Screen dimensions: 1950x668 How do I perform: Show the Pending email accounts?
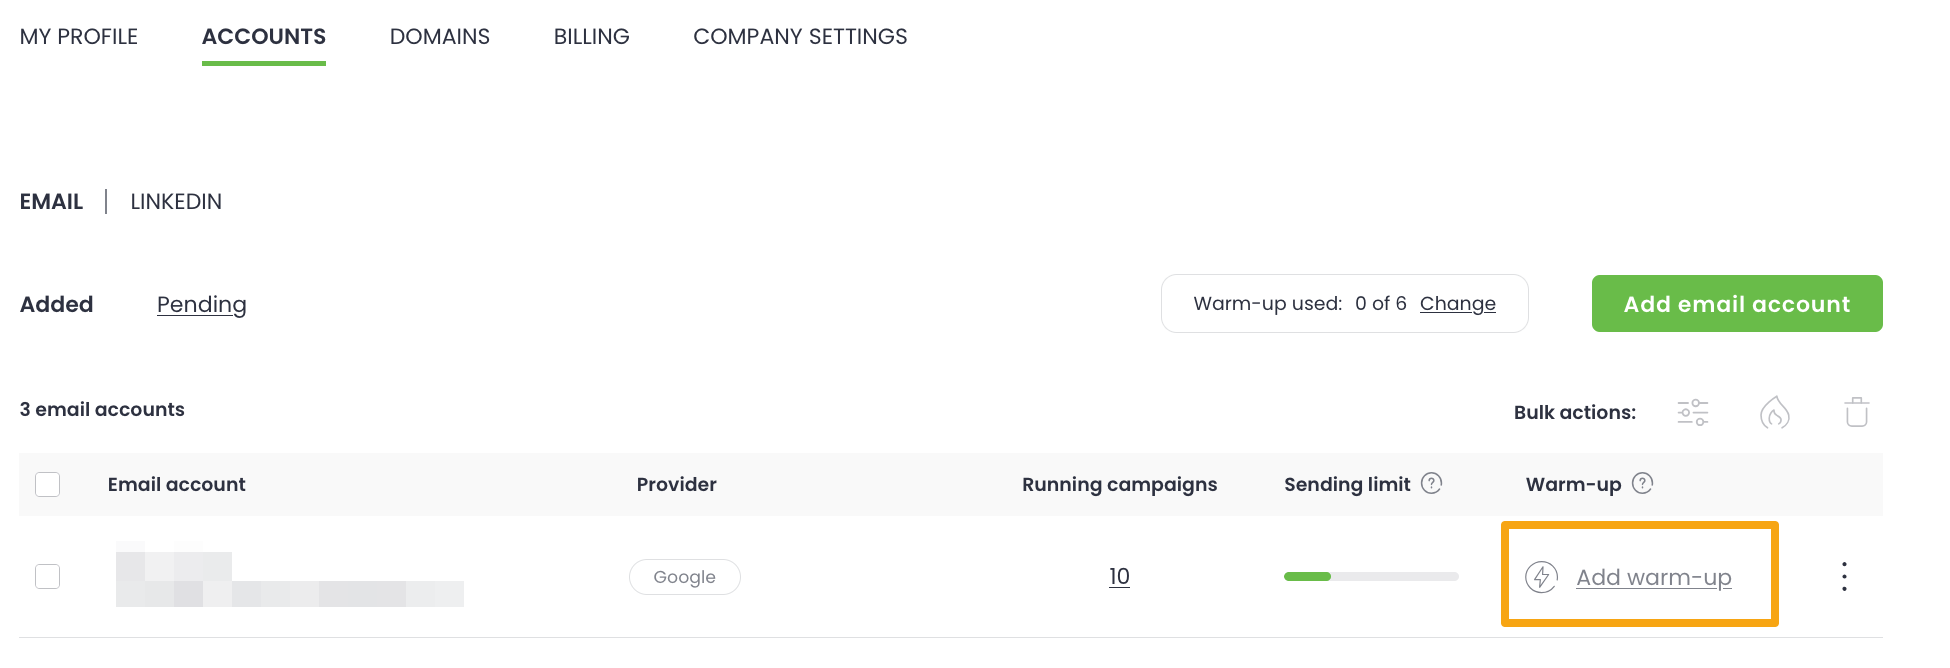[x=201, y=305]
